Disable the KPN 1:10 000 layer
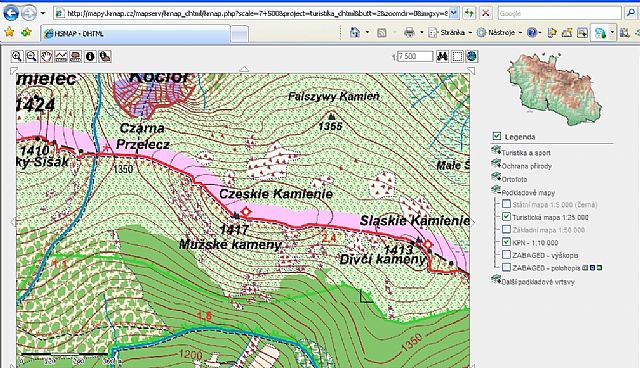 (506, 242)
